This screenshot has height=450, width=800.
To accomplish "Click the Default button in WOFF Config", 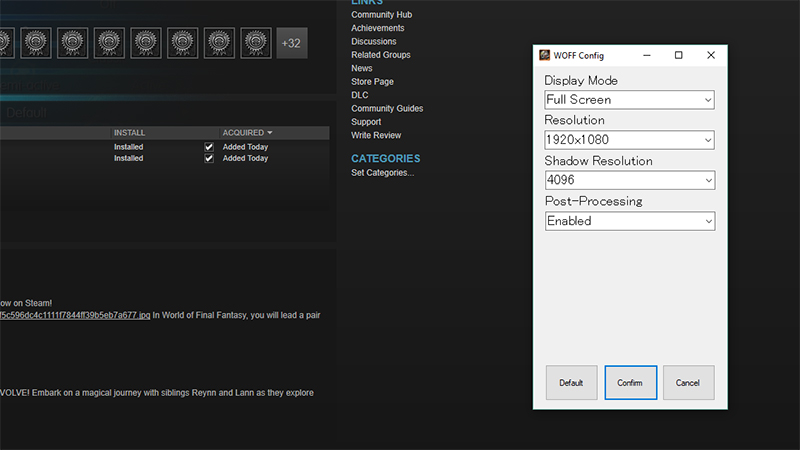I will point(571,383).
